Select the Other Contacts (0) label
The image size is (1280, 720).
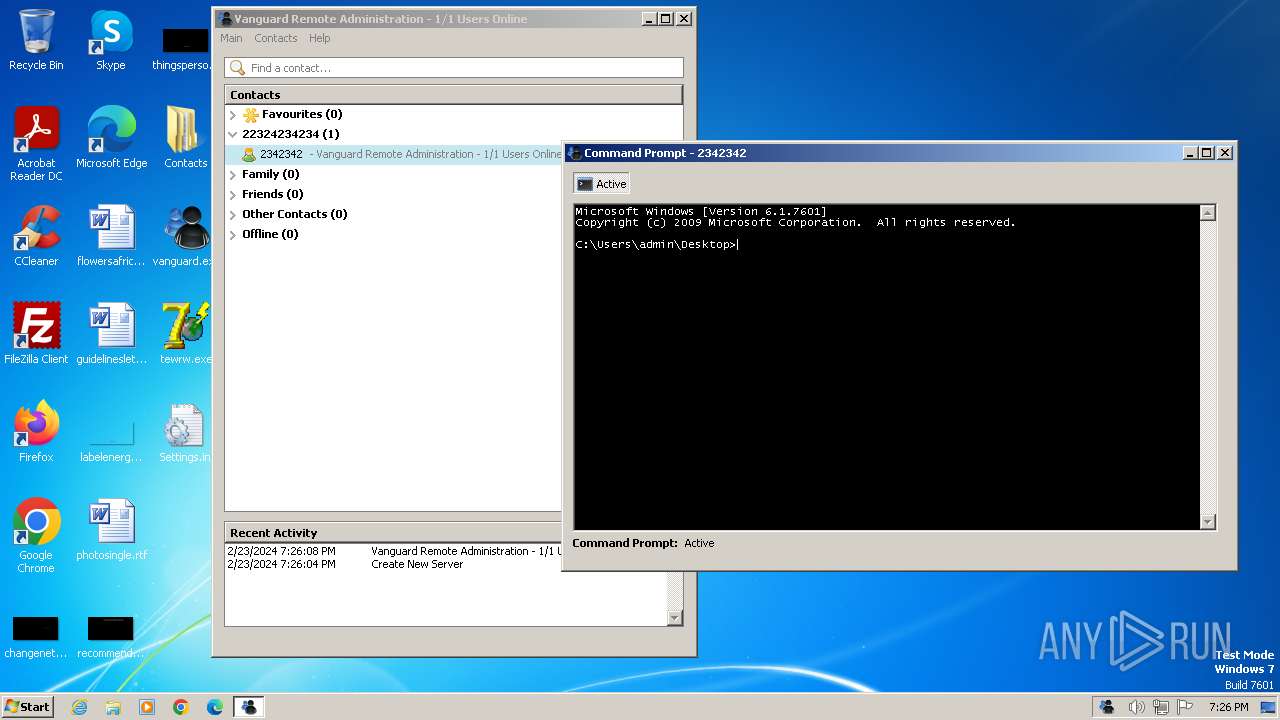[294, 215]
